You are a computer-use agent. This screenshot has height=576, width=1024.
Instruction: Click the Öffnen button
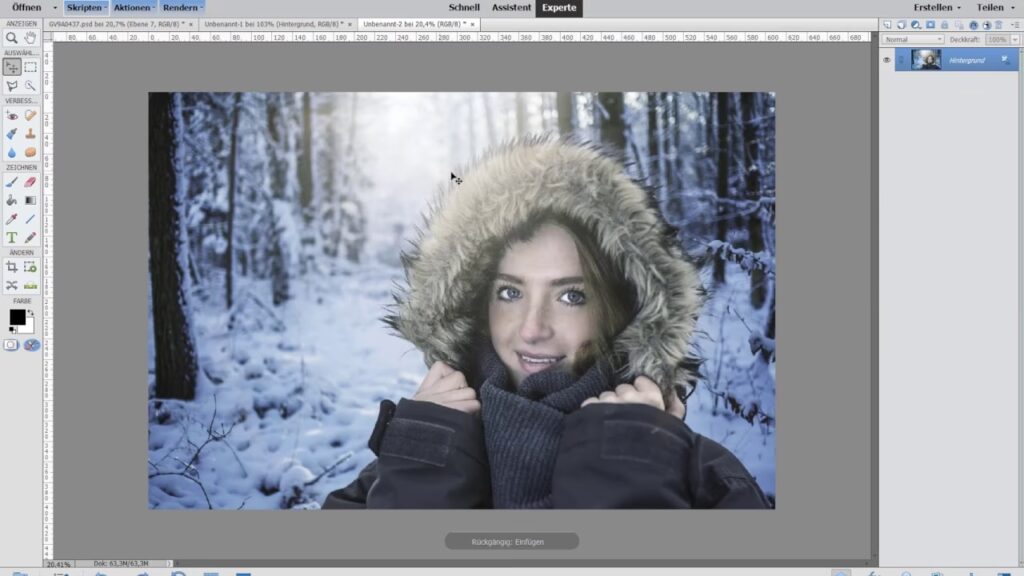(27, 7)
